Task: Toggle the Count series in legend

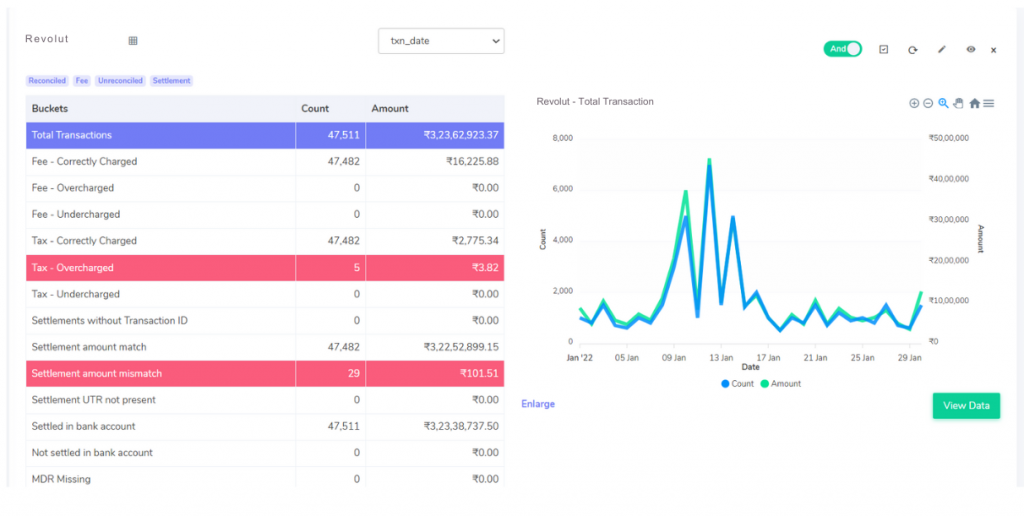Action: (737, 384)
